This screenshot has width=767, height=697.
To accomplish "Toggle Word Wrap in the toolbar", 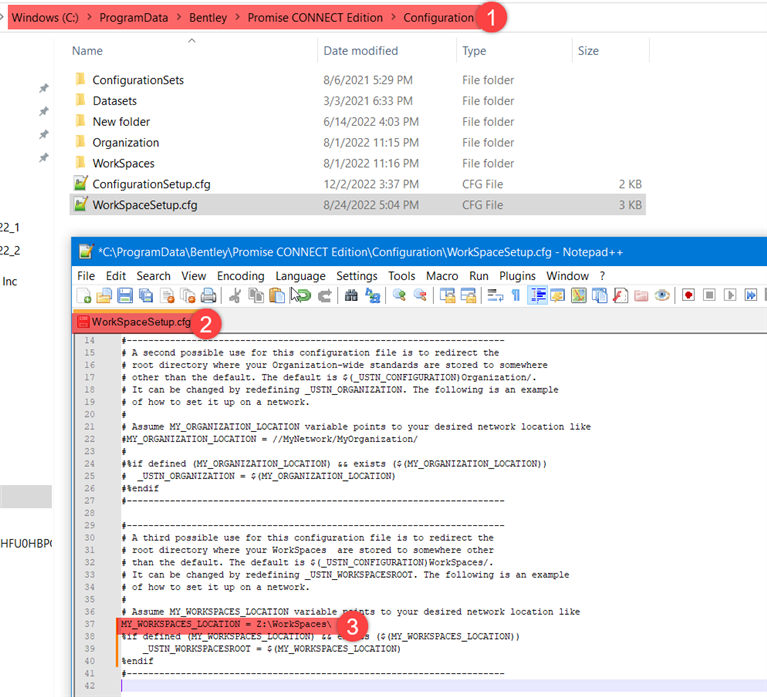I will coord(495,295).
